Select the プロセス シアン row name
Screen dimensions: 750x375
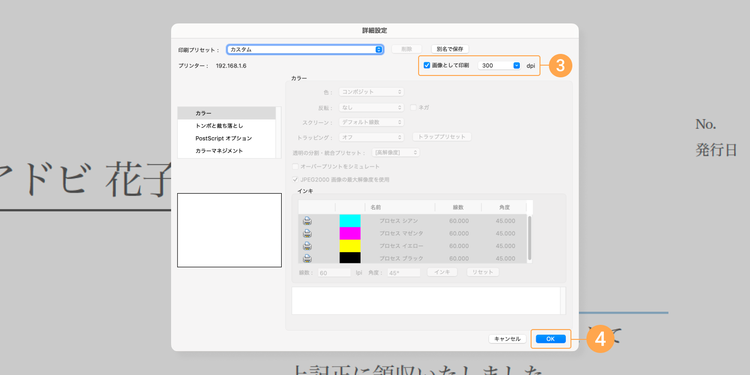[x=398, y=221]
